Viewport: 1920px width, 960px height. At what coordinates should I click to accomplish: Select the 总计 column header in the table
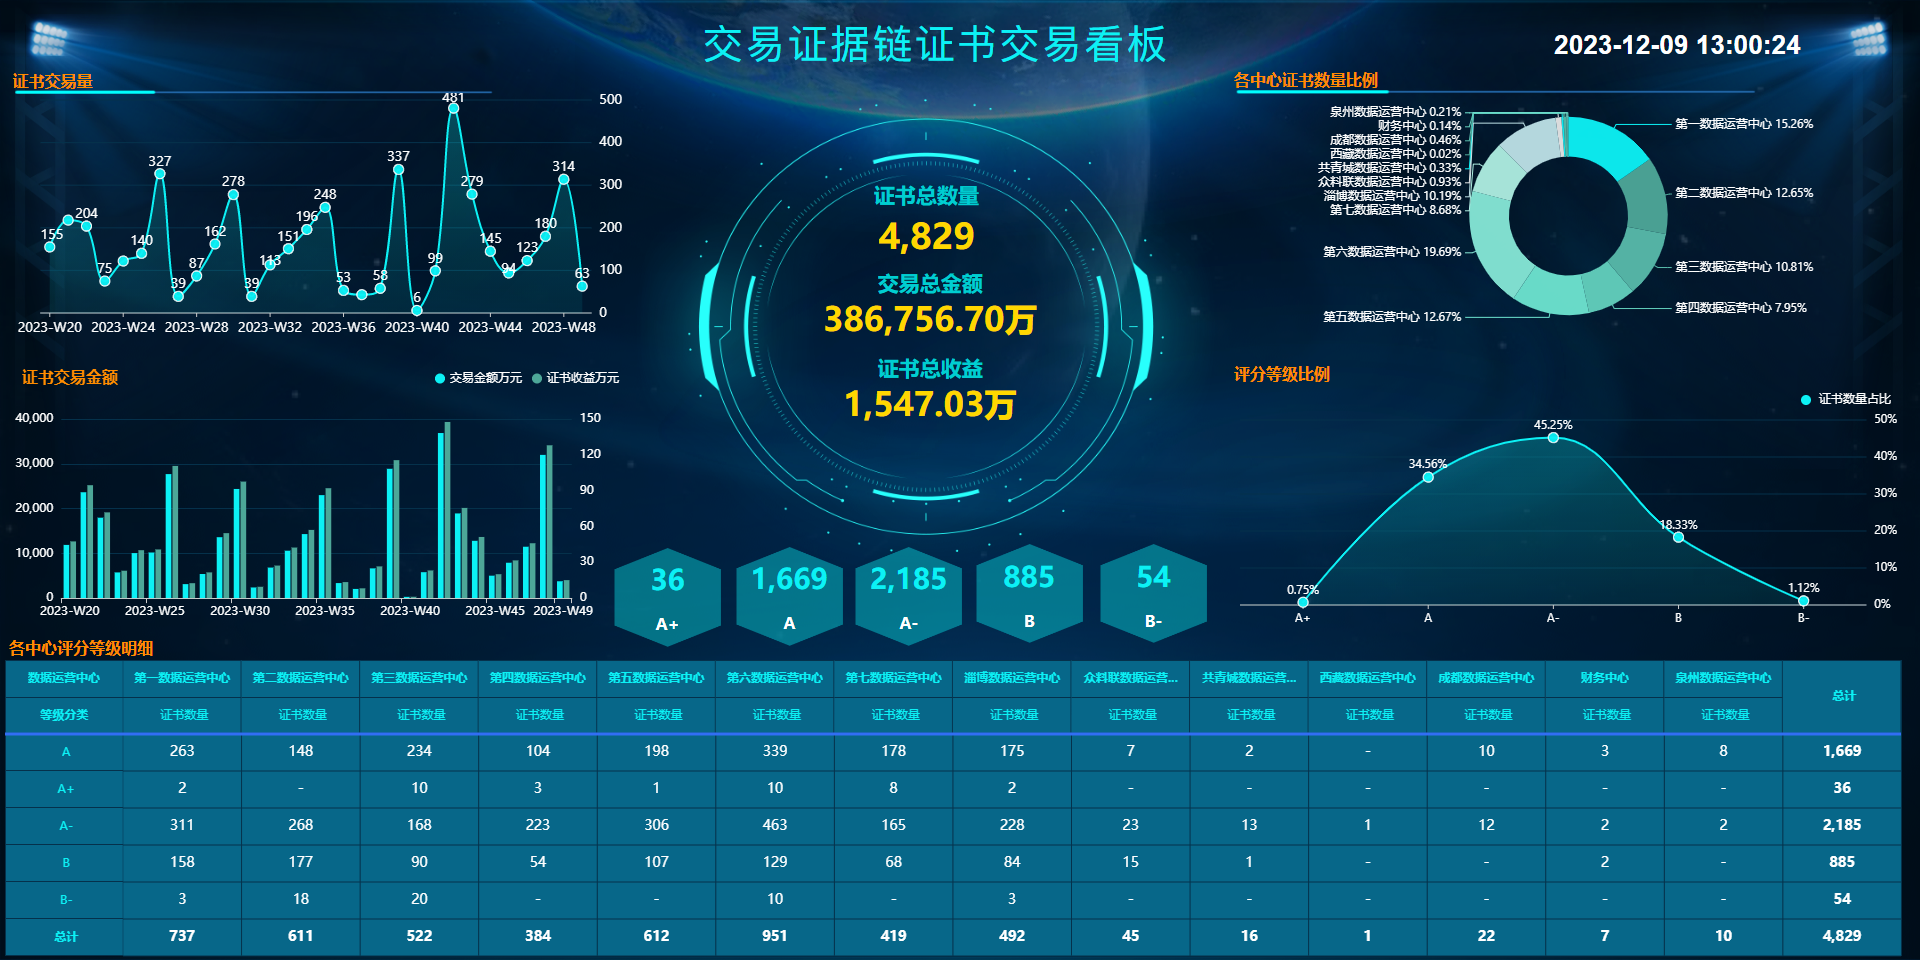(x=1842, y=696)
